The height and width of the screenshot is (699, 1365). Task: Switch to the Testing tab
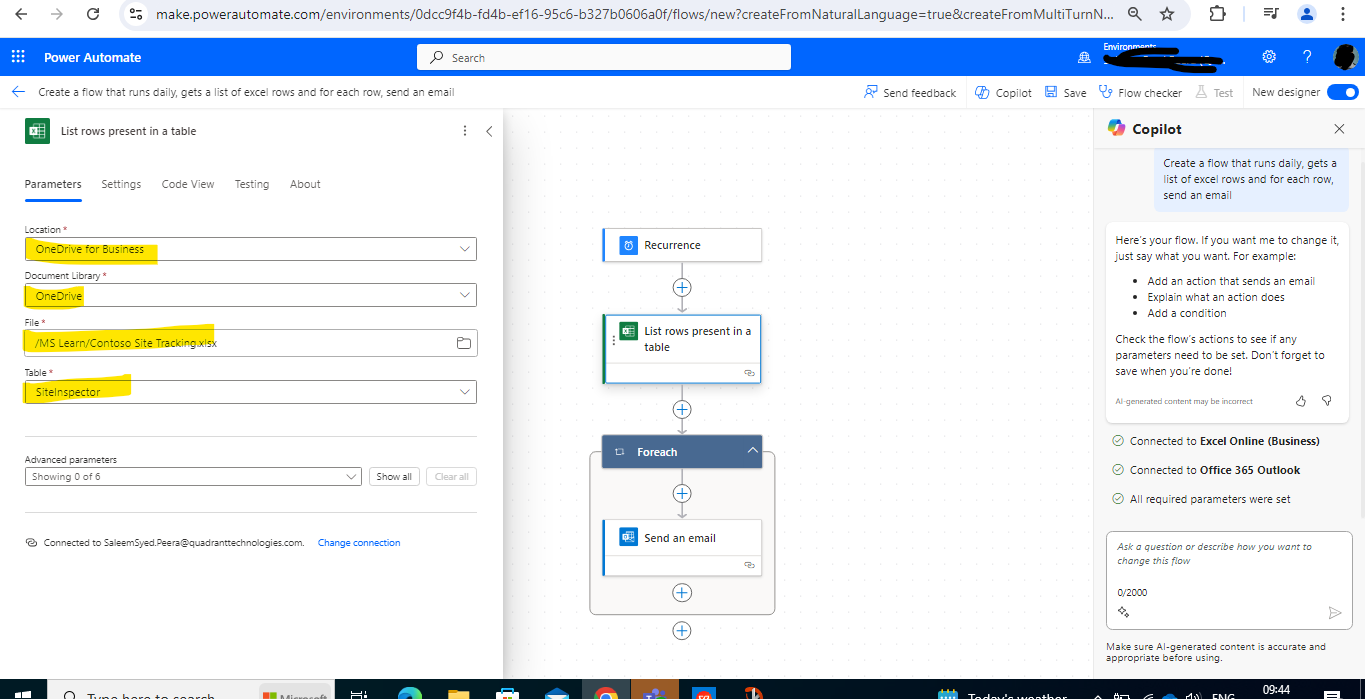252,184
